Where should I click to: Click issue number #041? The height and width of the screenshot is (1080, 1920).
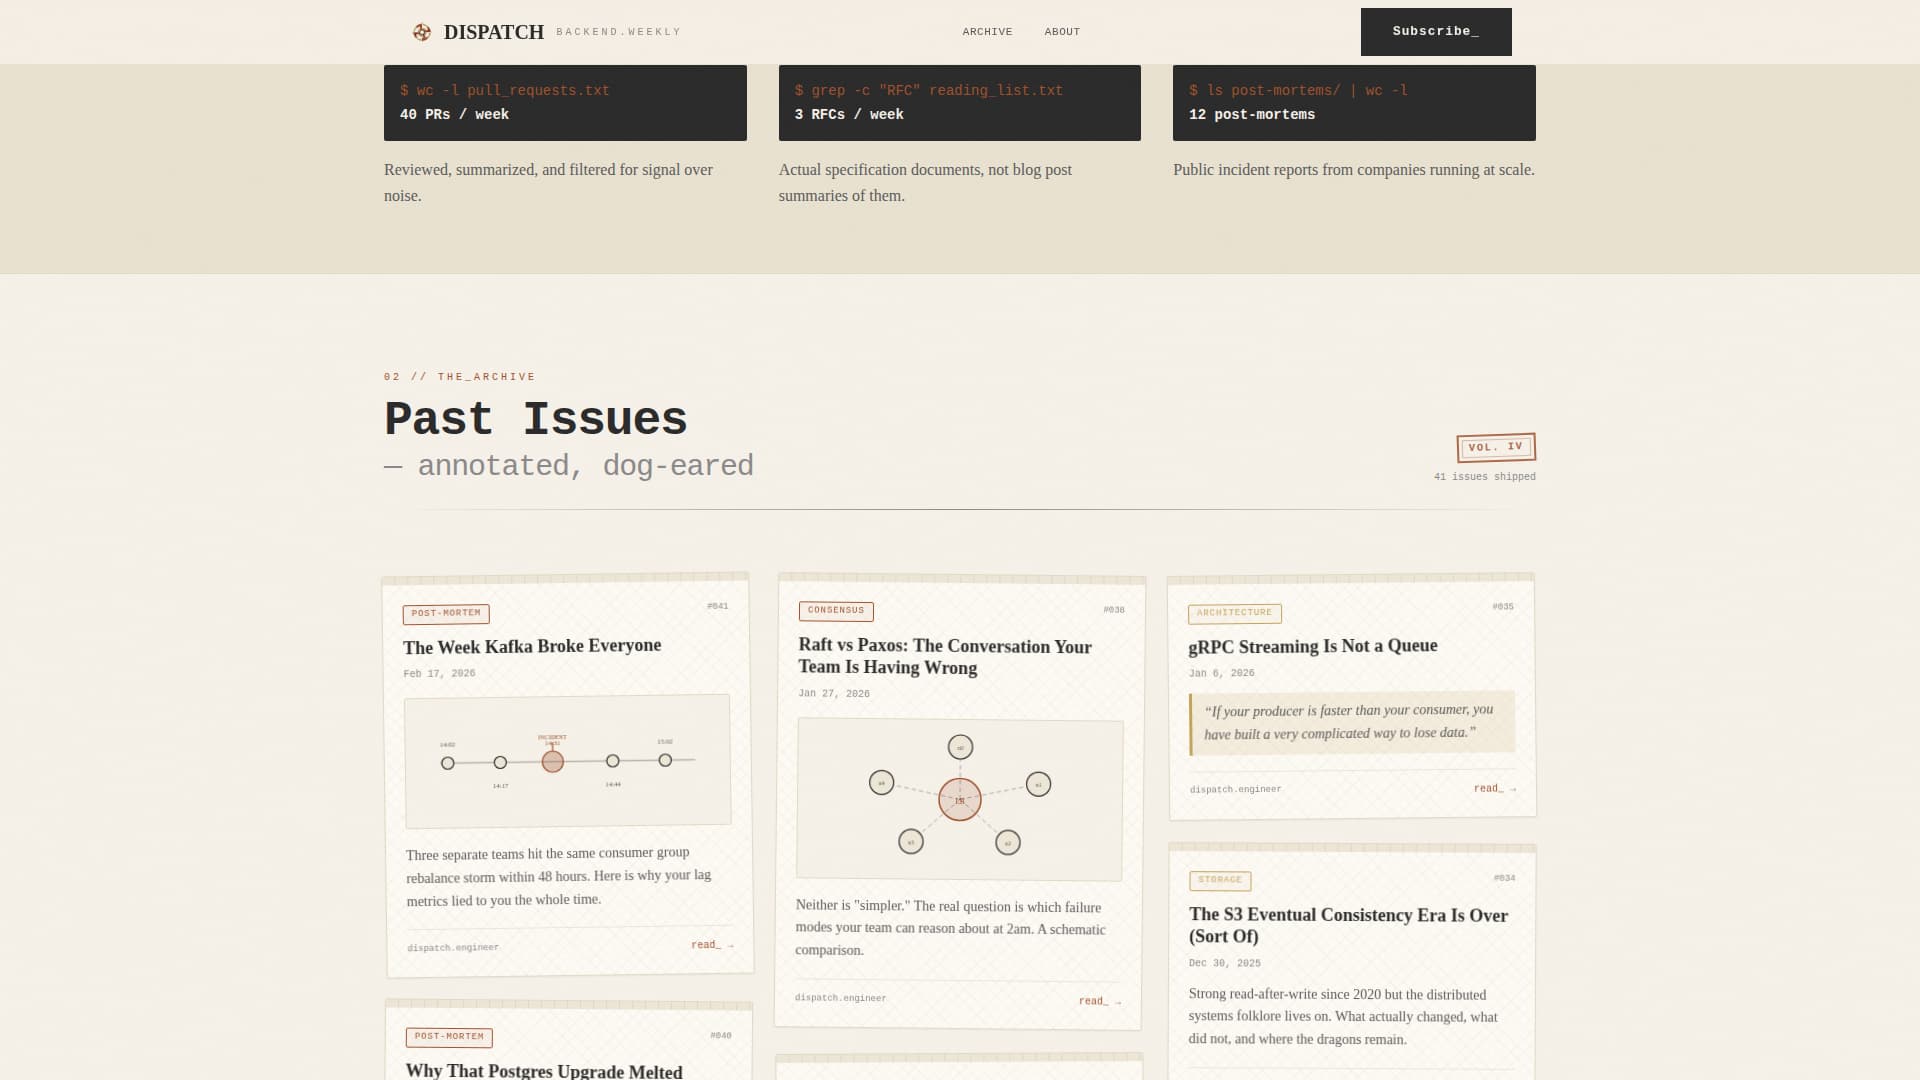[x=718, y=606]
